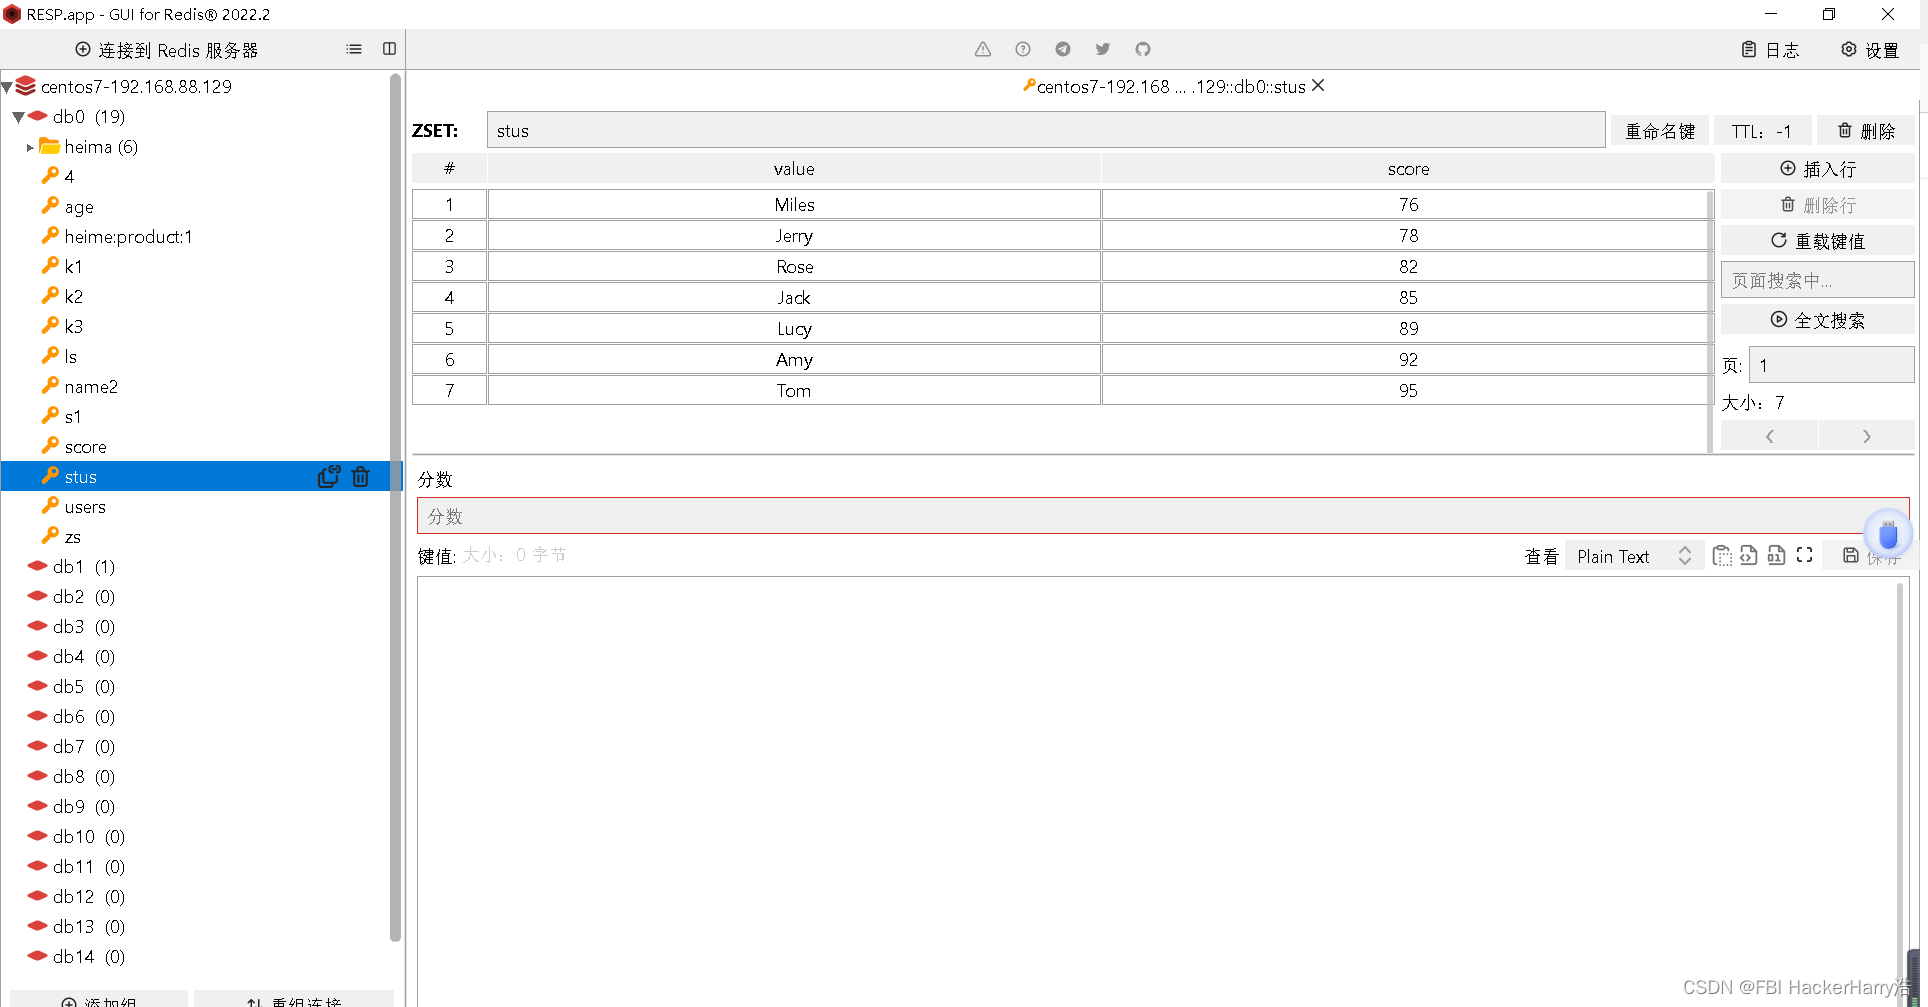The height and width of the screenshot is (1007, 1928).
Task: Open the Plain Text view format dropdown
Action: (1634, 556)
